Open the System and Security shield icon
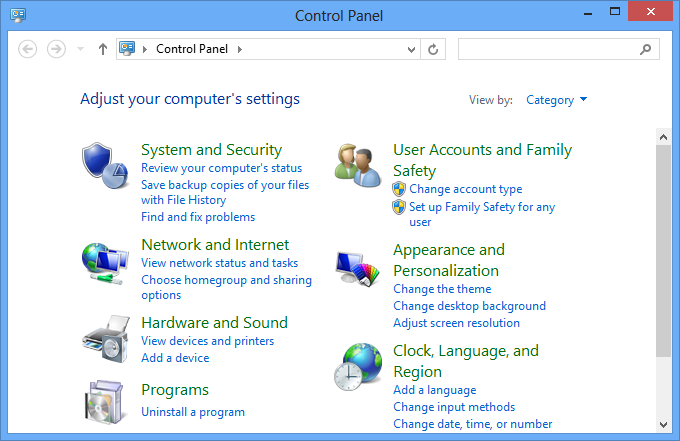680x441 pixels. pos(105,165)
